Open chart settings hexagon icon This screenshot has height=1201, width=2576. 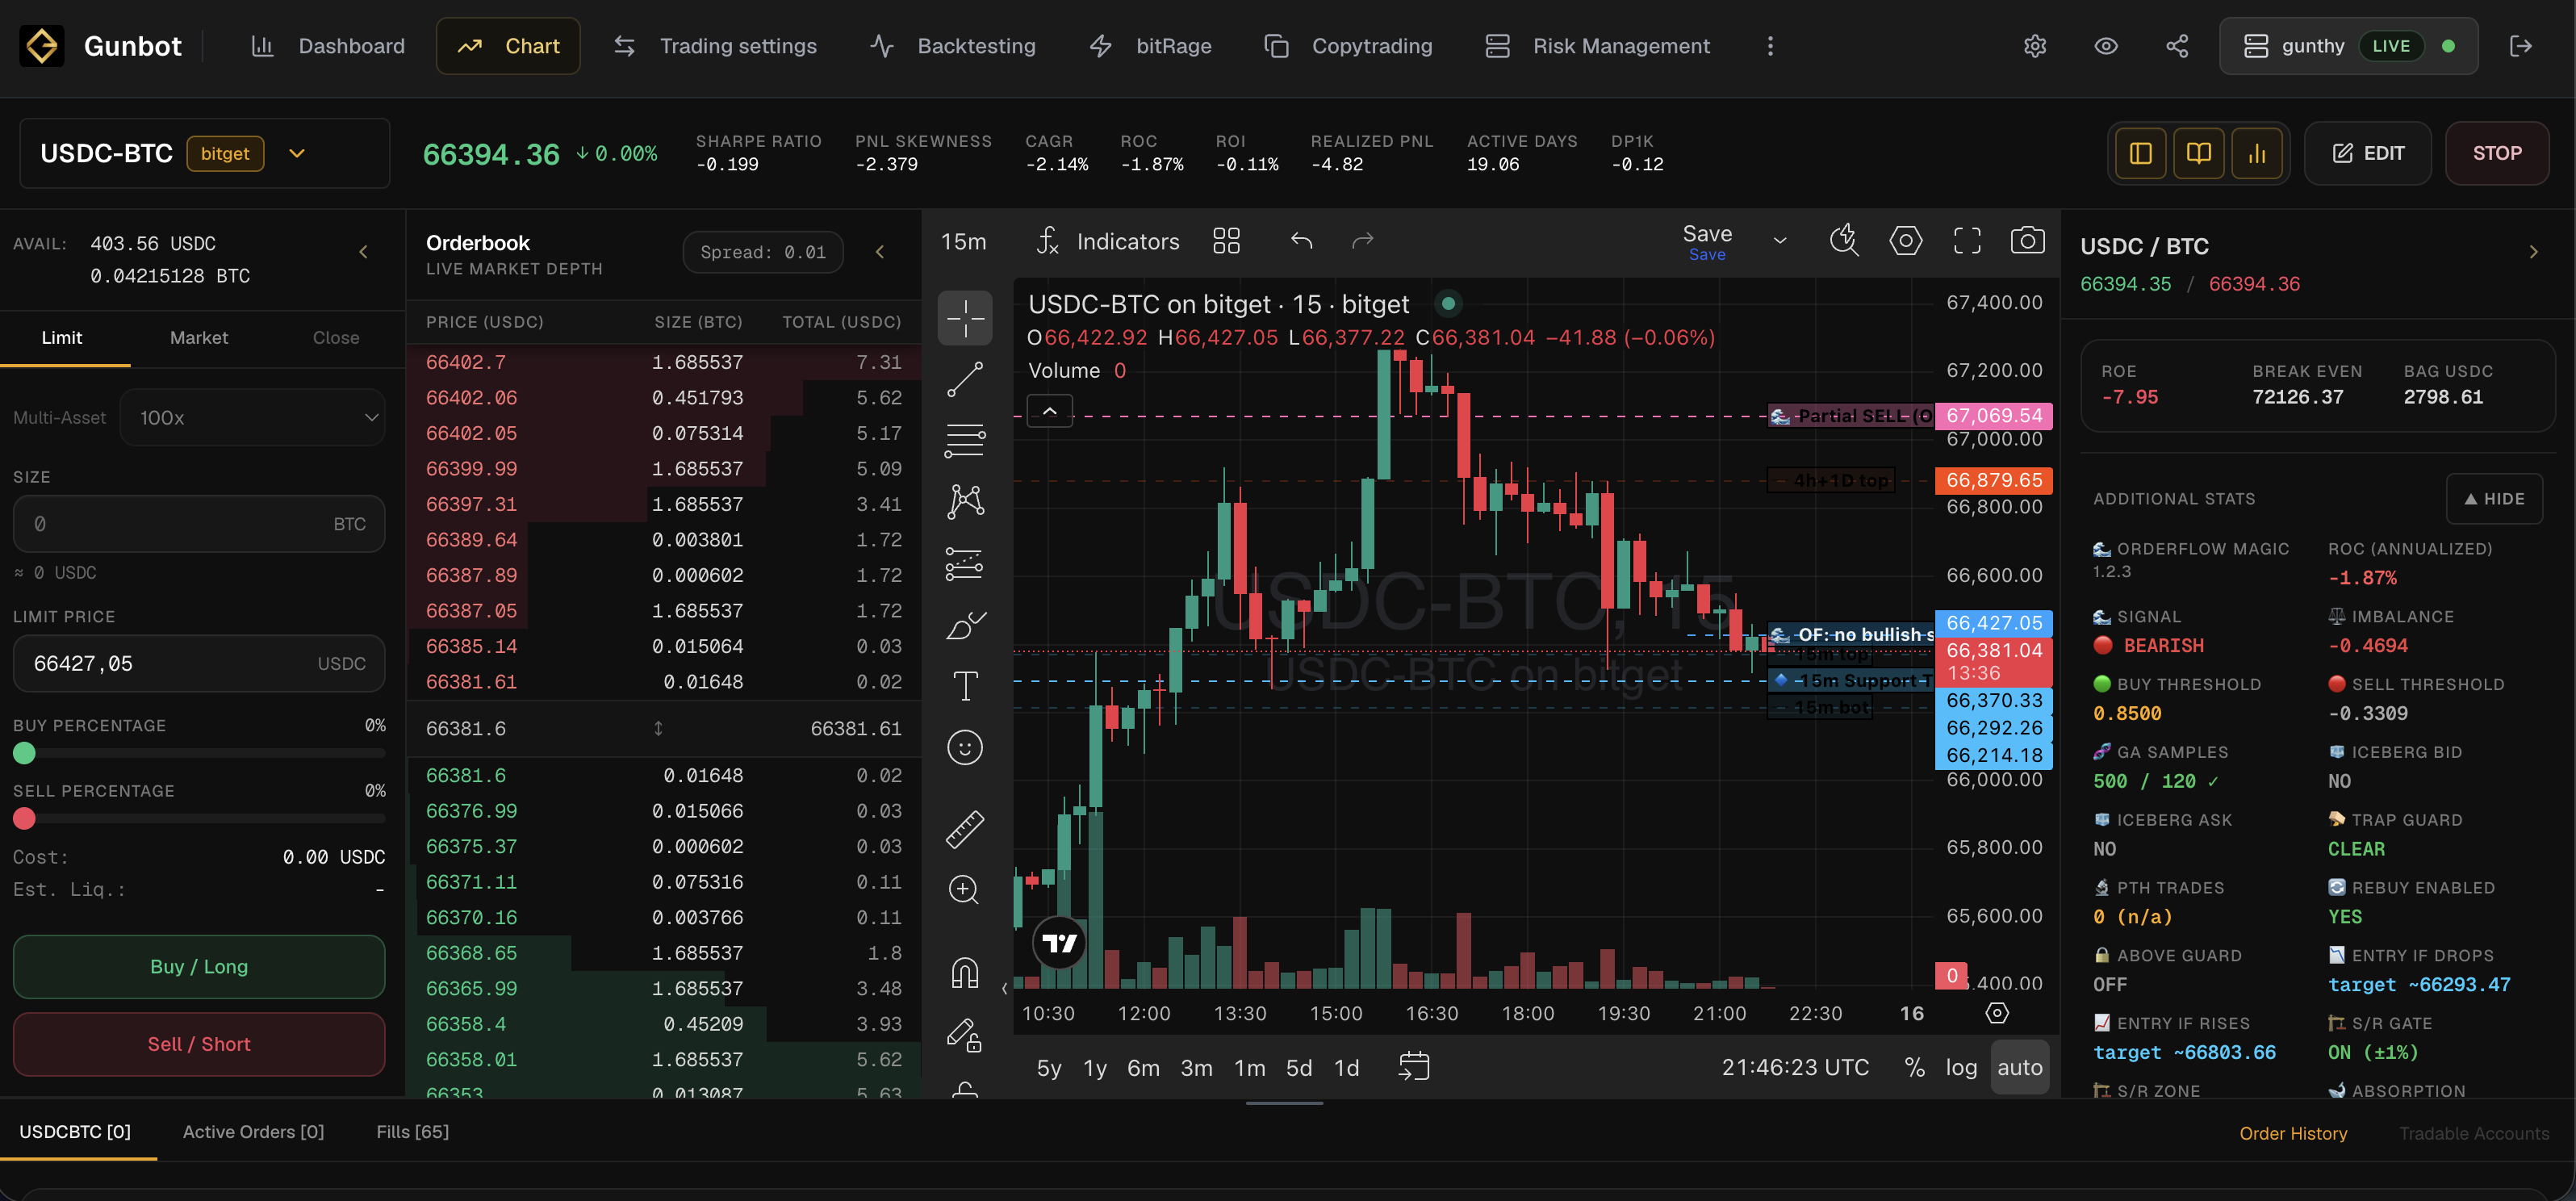1905,241
